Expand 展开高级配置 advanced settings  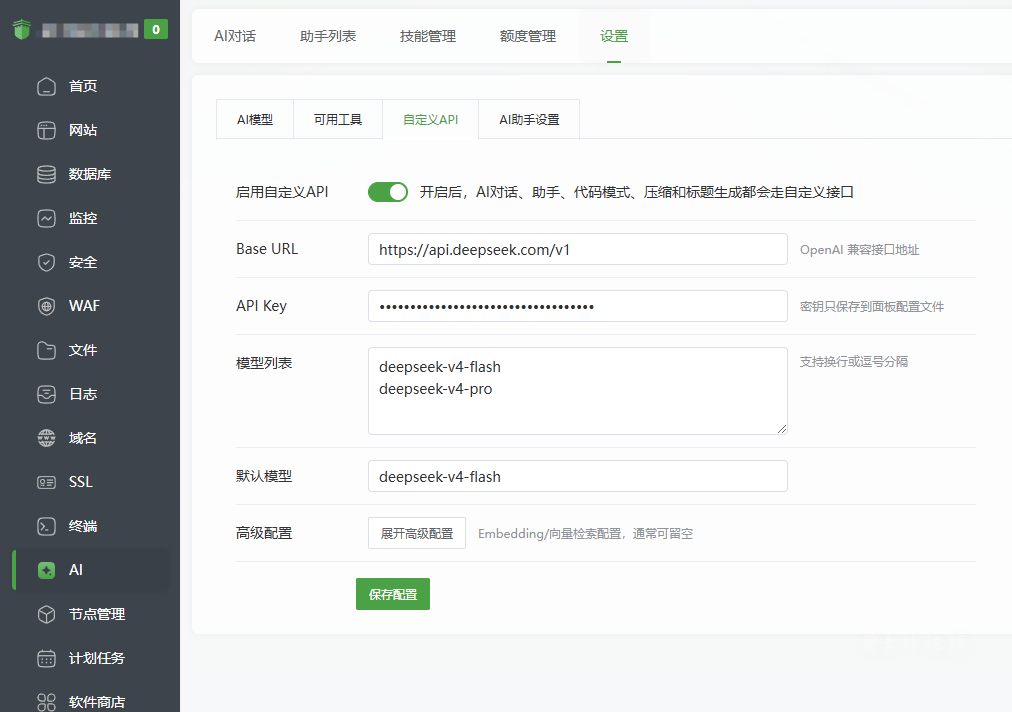pyautogui.click(x=417, y=533)
